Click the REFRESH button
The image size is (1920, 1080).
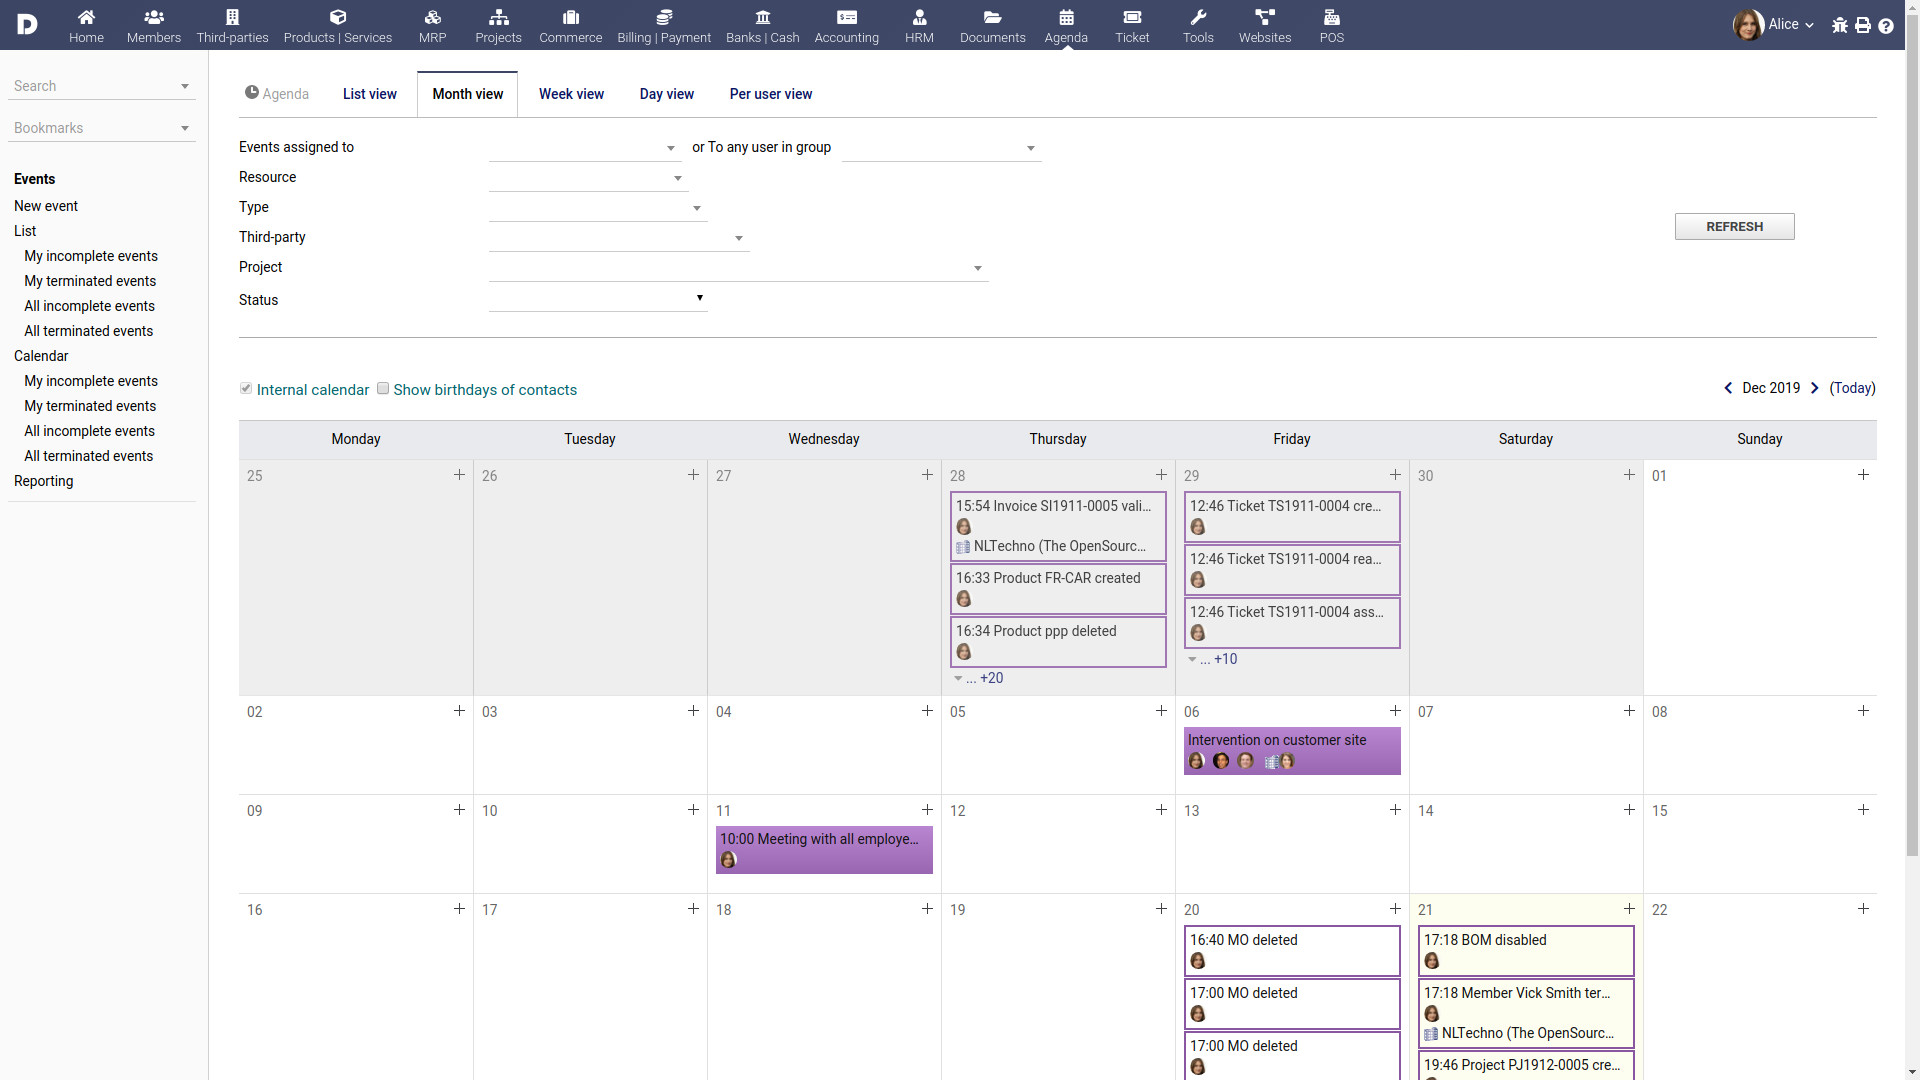[1734, 227]
